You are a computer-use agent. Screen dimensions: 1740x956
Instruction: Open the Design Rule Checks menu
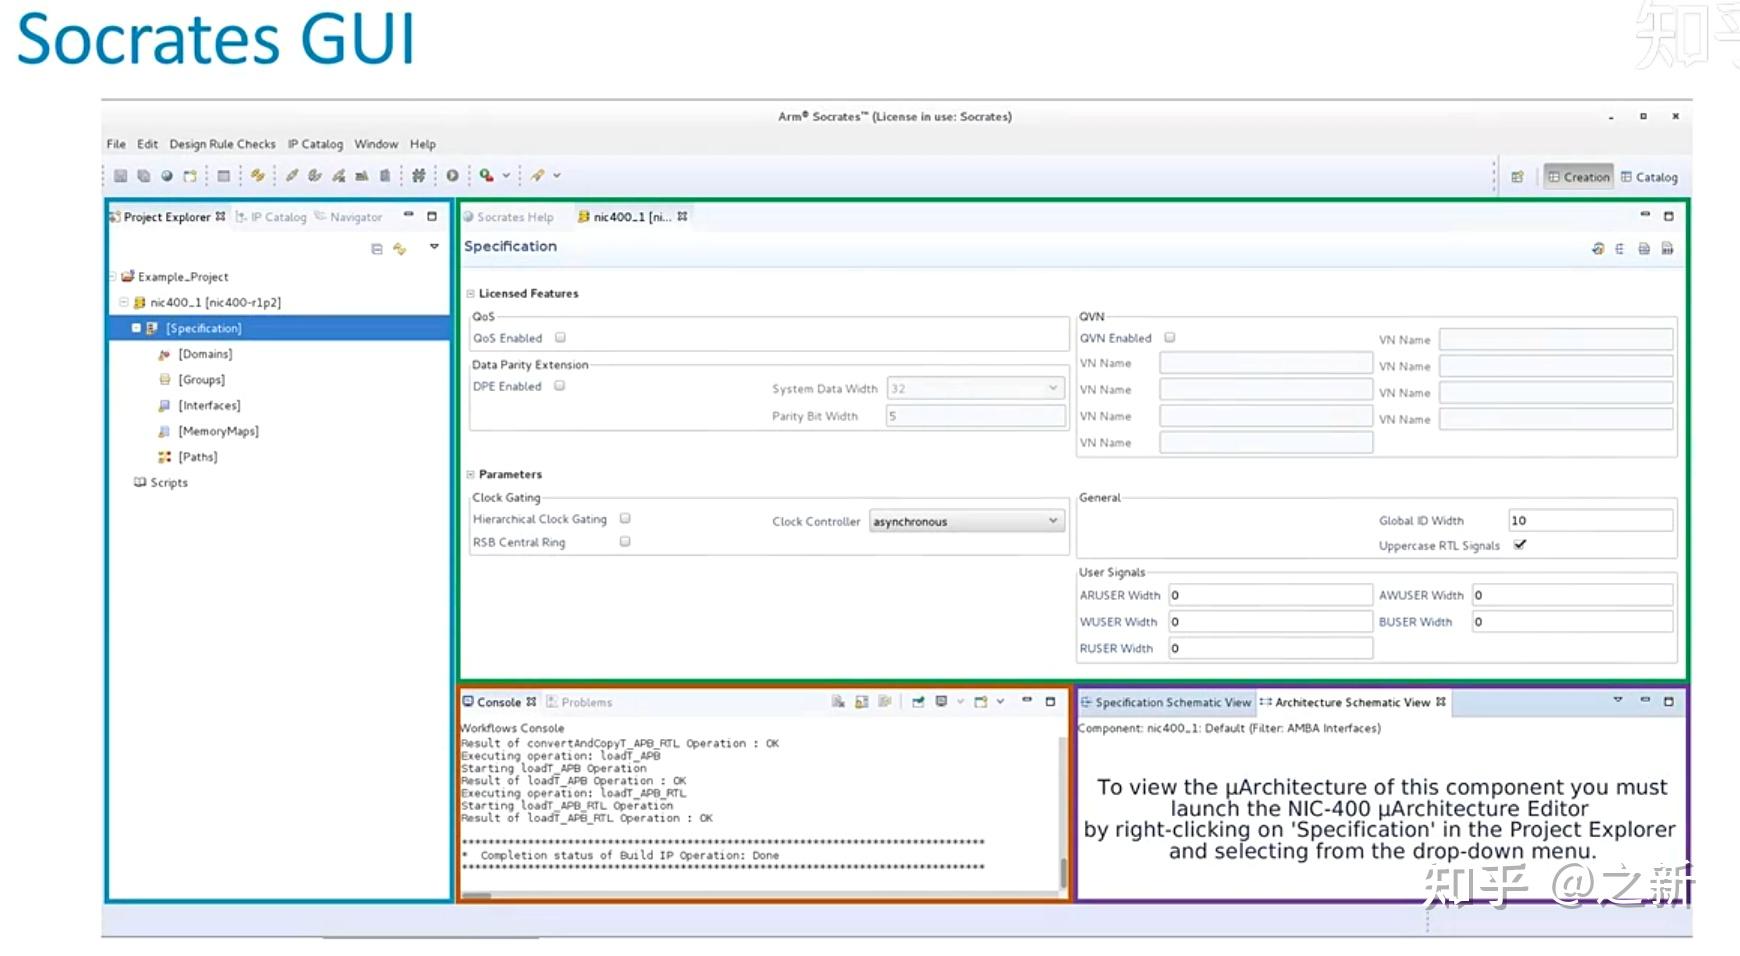click(x=222, y=144)
